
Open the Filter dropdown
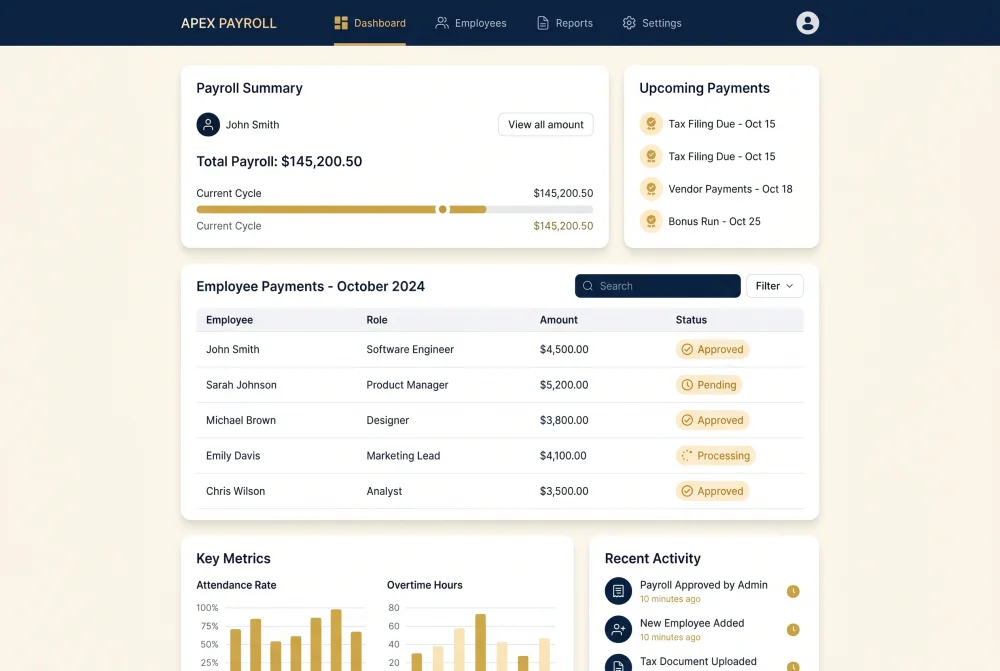coord(774,286)
